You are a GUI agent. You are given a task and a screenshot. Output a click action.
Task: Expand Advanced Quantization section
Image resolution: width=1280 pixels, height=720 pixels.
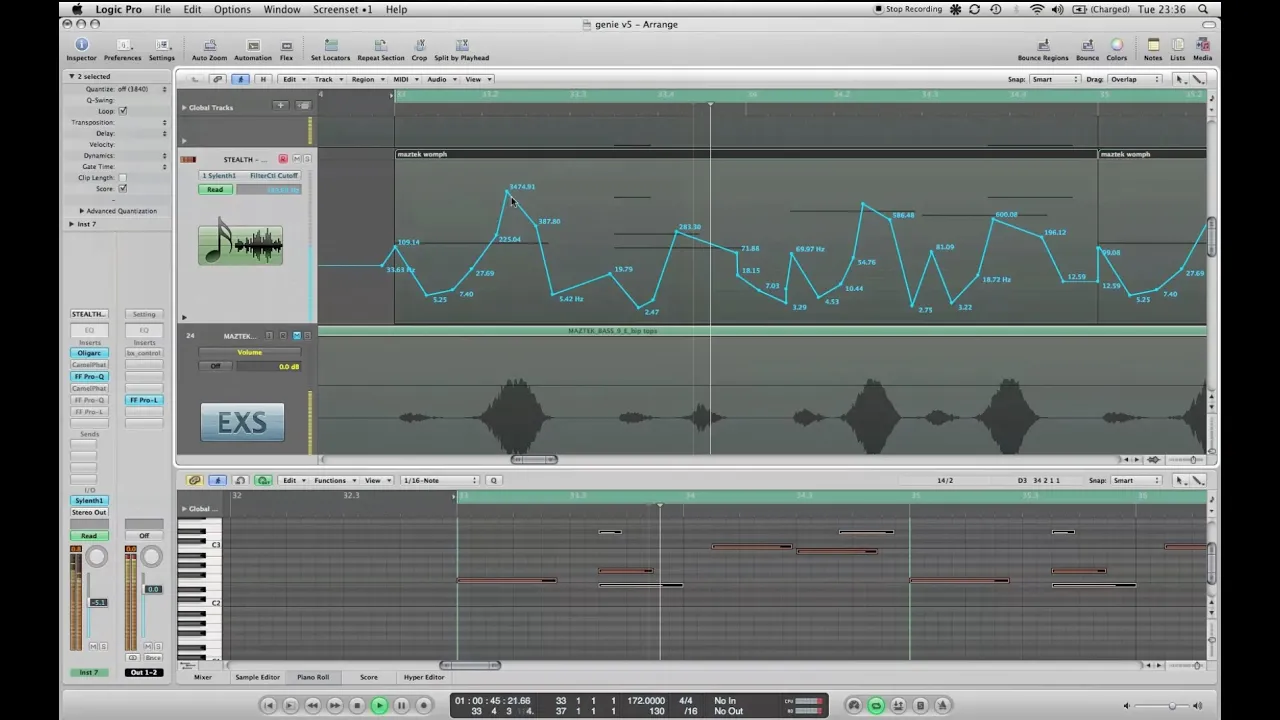[82, 211]
